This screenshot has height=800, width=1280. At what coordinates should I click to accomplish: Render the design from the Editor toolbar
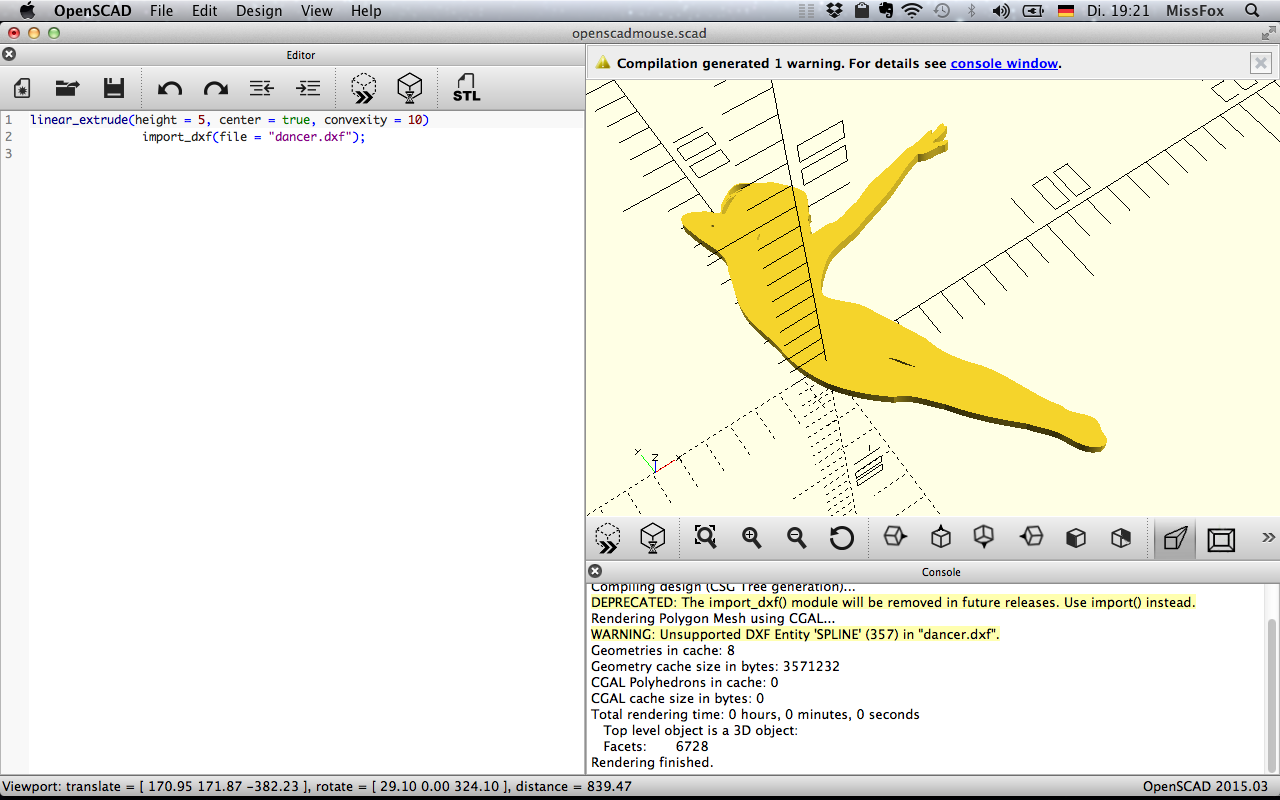coord(410,88)
